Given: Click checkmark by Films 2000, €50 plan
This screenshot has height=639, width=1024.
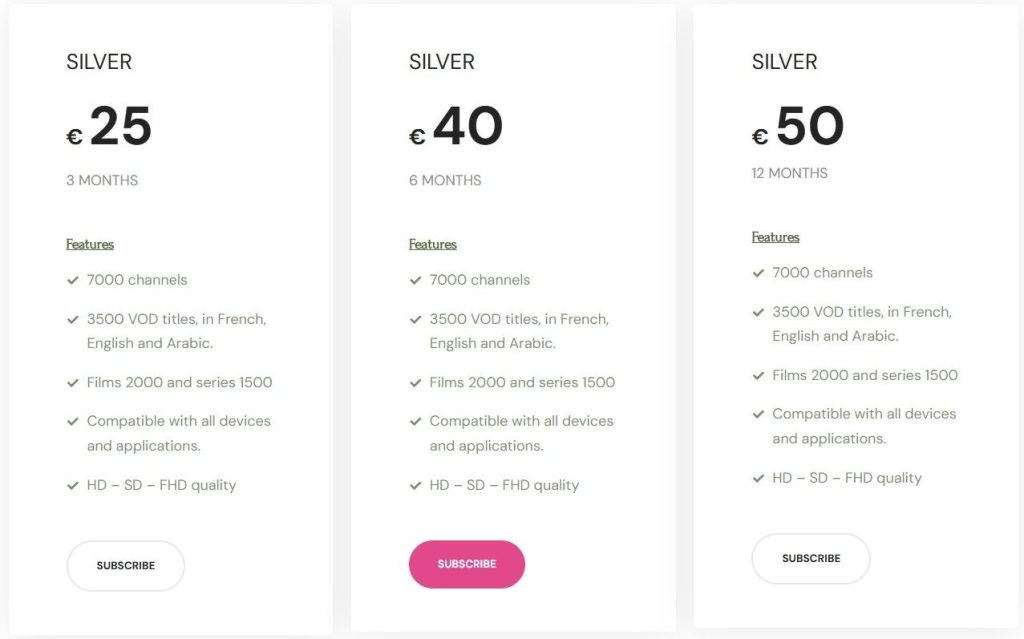Looking at the screenshot, I should pyautogui.click(x=759, y=376).
